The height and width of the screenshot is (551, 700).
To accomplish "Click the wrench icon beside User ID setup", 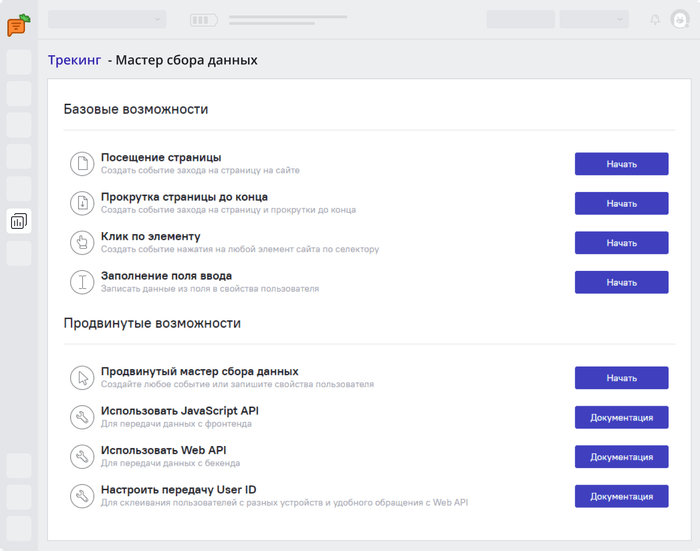I will [81, 495].
